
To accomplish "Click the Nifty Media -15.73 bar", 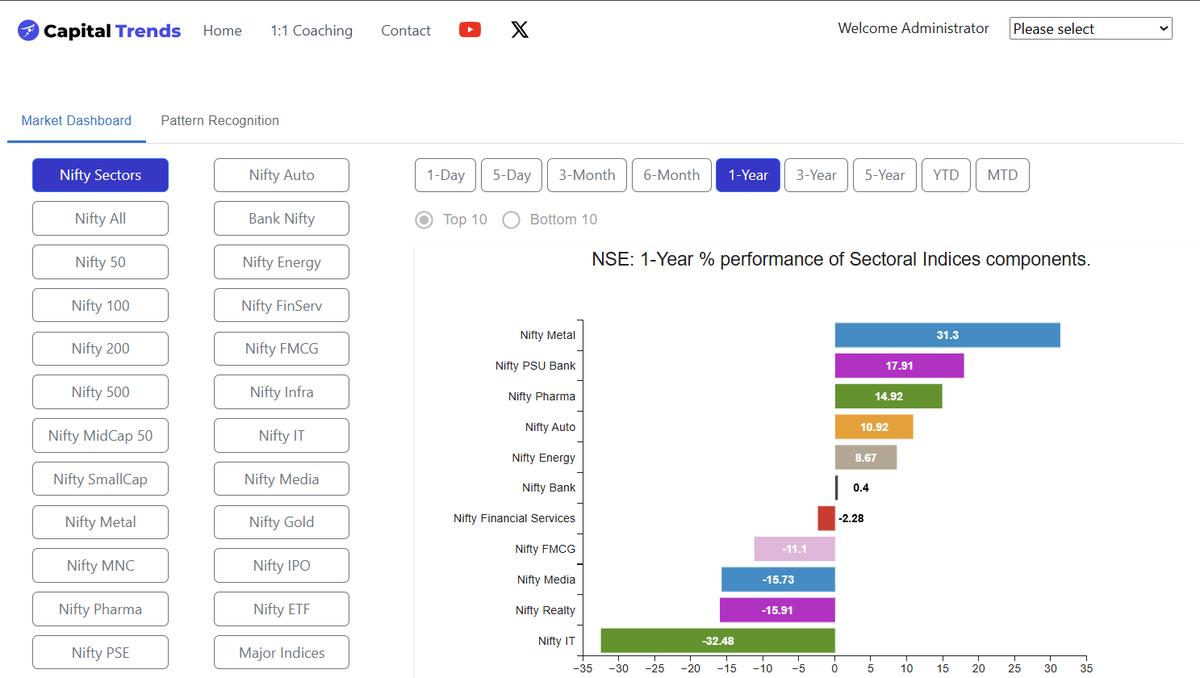I will 778,579.
